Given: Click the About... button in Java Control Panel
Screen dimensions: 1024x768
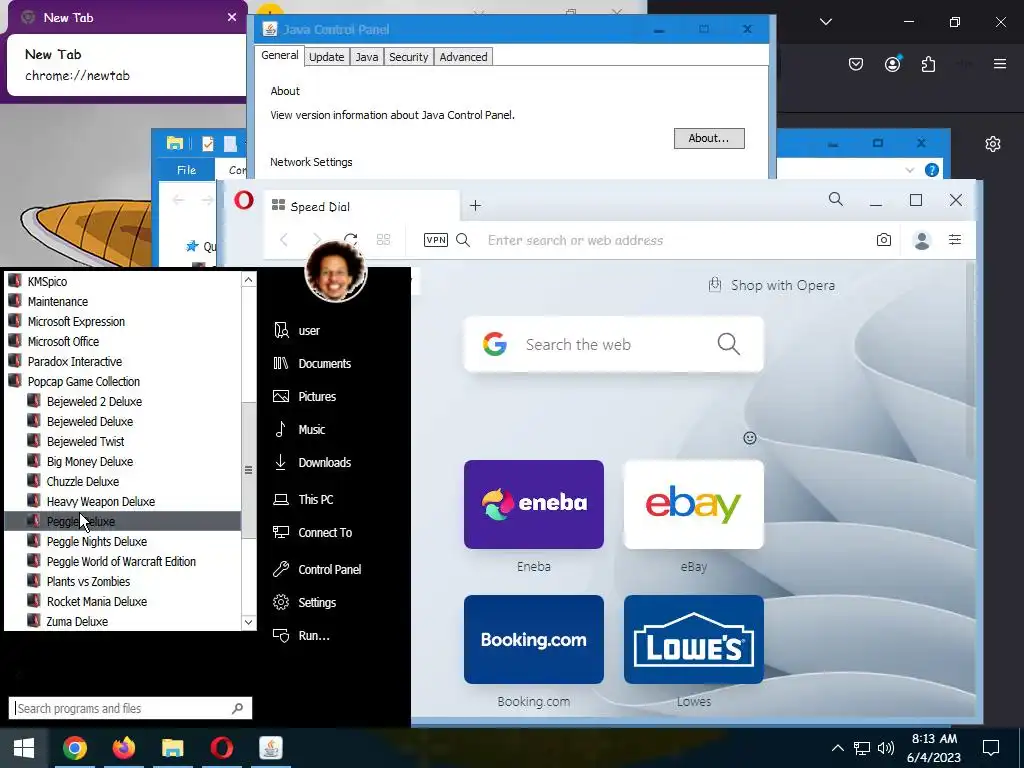Looking at the screenshot, I should coord(709,138).
